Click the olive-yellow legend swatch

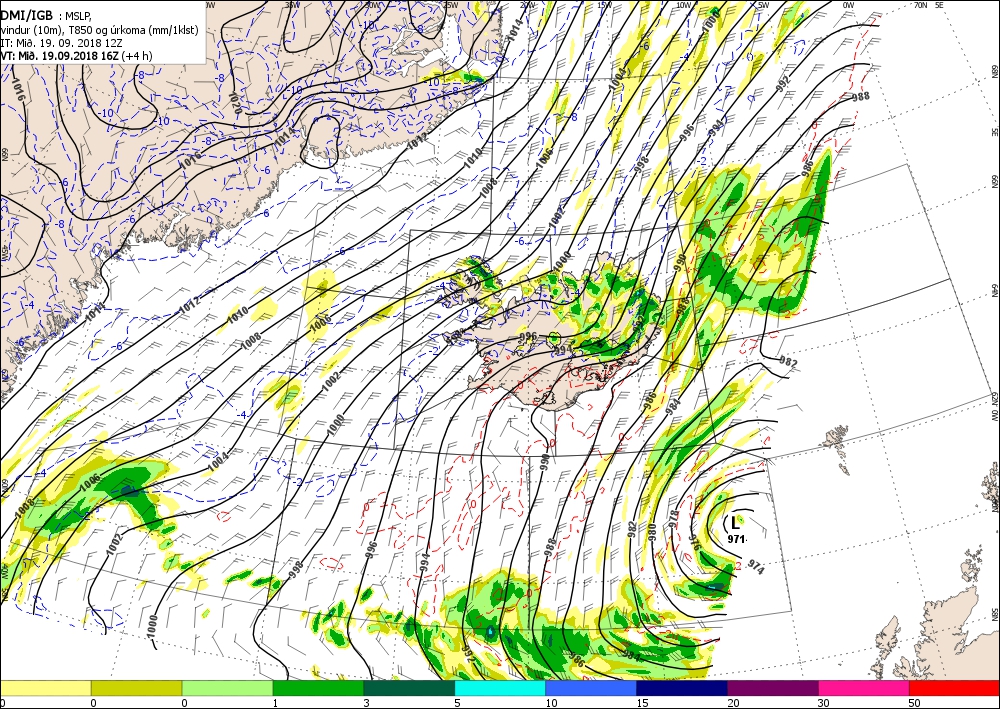click(x=136, y=688)
